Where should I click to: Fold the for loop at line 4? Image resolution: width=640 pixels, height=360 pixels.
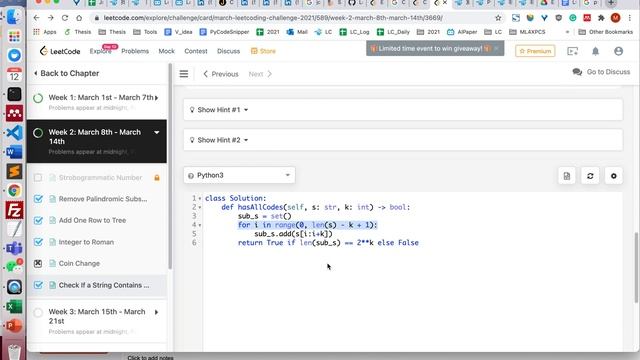(200, 225)
